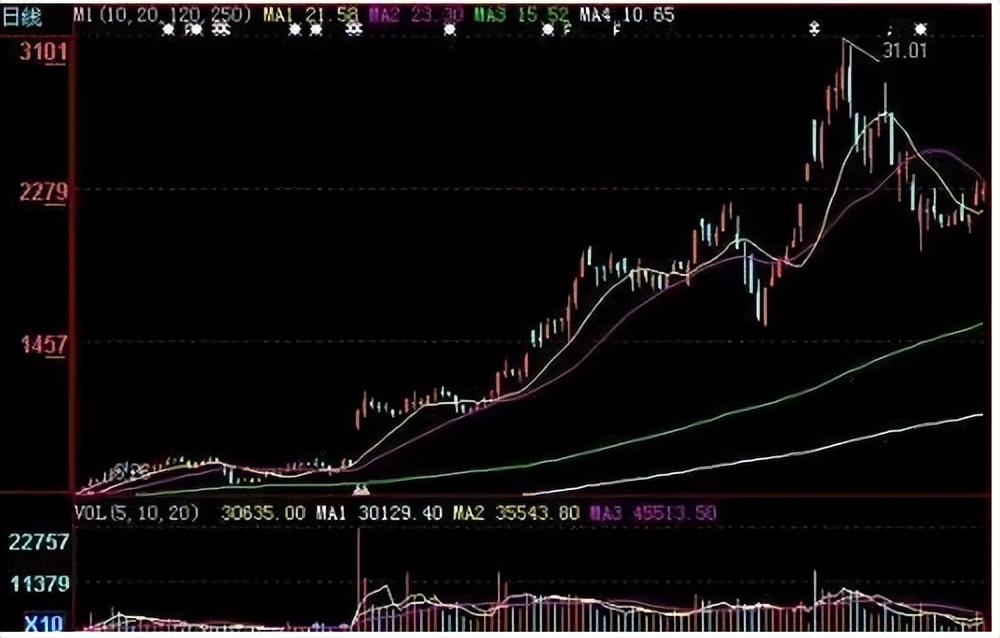Click the 22757 volume axis label
Image resolution: width=1000 pixels, height=638 pixels.
click(x=38, y=542)
